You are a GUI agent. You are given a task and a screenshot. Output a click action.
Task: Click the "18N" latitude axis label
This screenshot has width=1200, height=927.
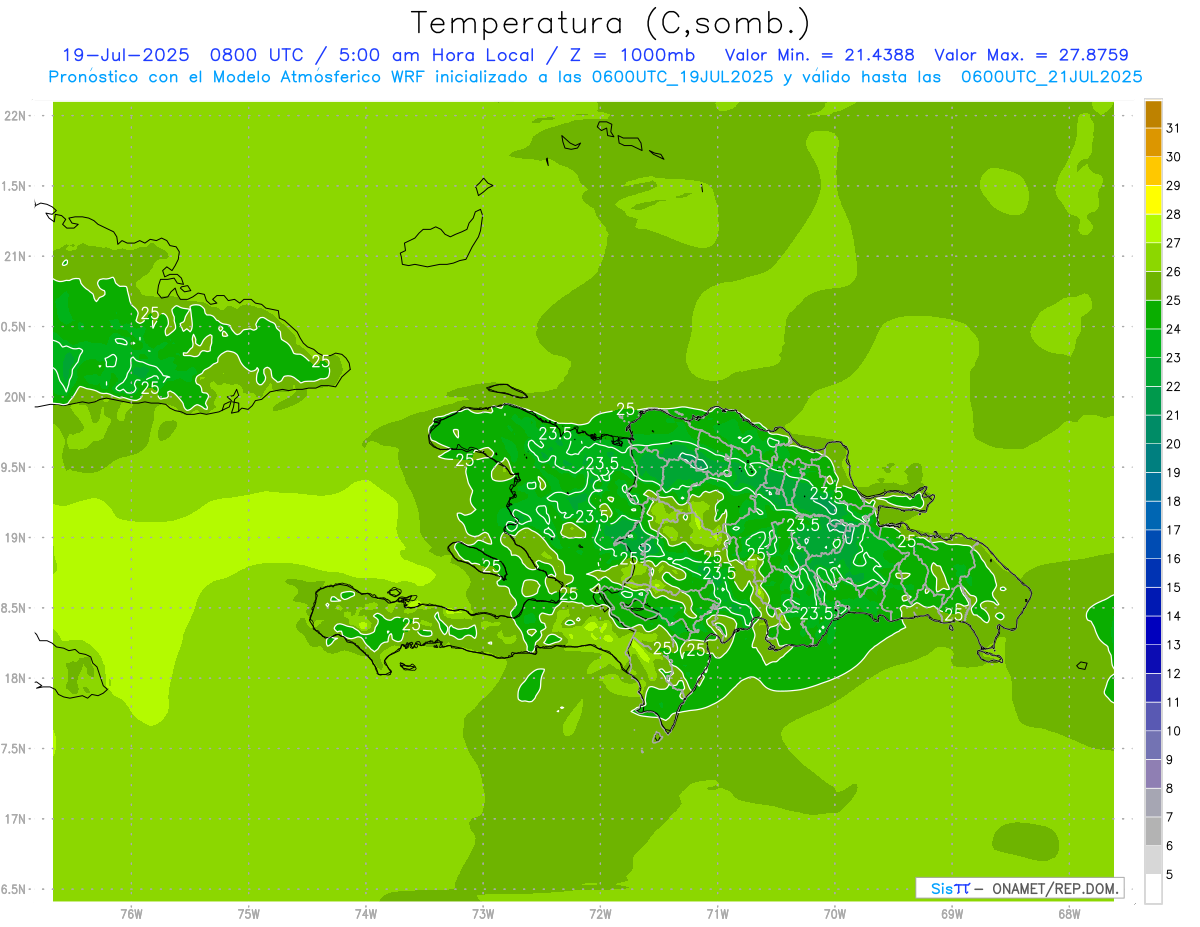[x=16, y=678]
